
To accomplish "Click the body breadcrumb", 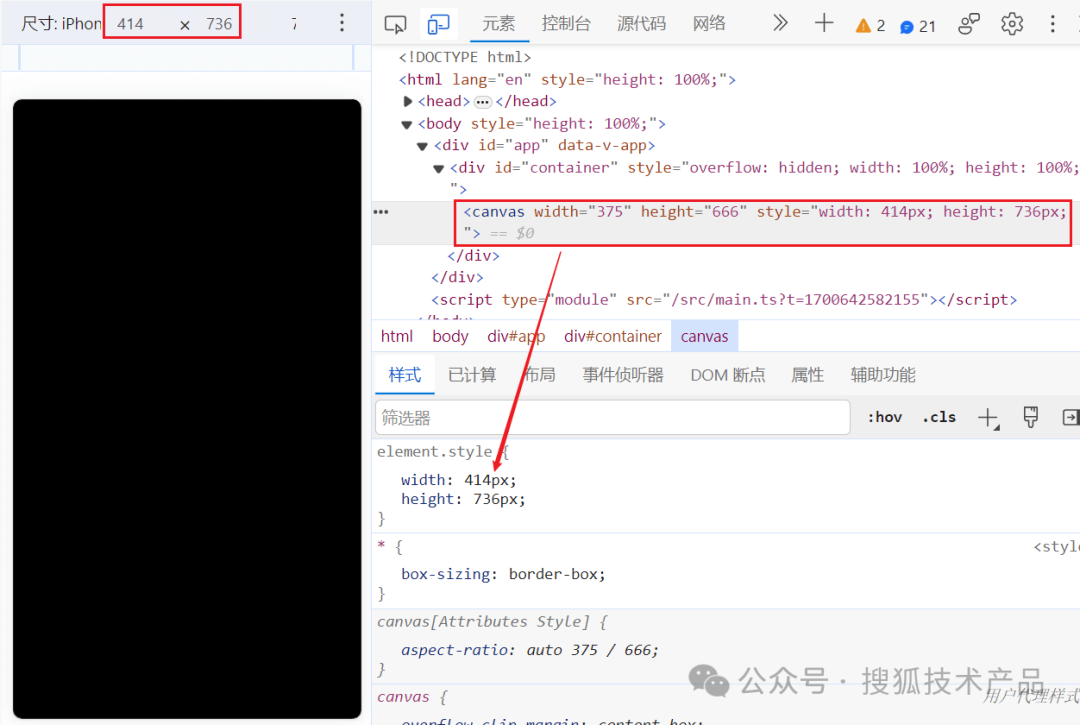I will tap(450, 337).
